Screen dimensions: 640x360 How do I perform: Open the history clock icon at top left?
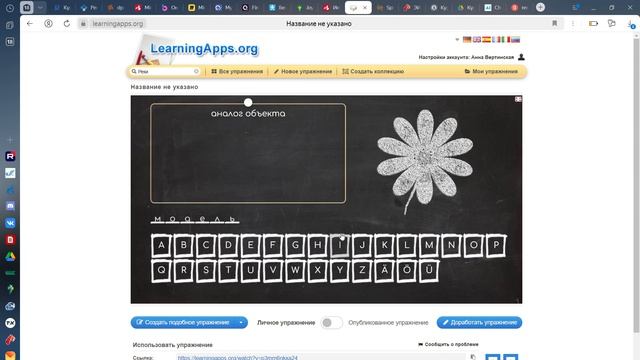point(10,8)
